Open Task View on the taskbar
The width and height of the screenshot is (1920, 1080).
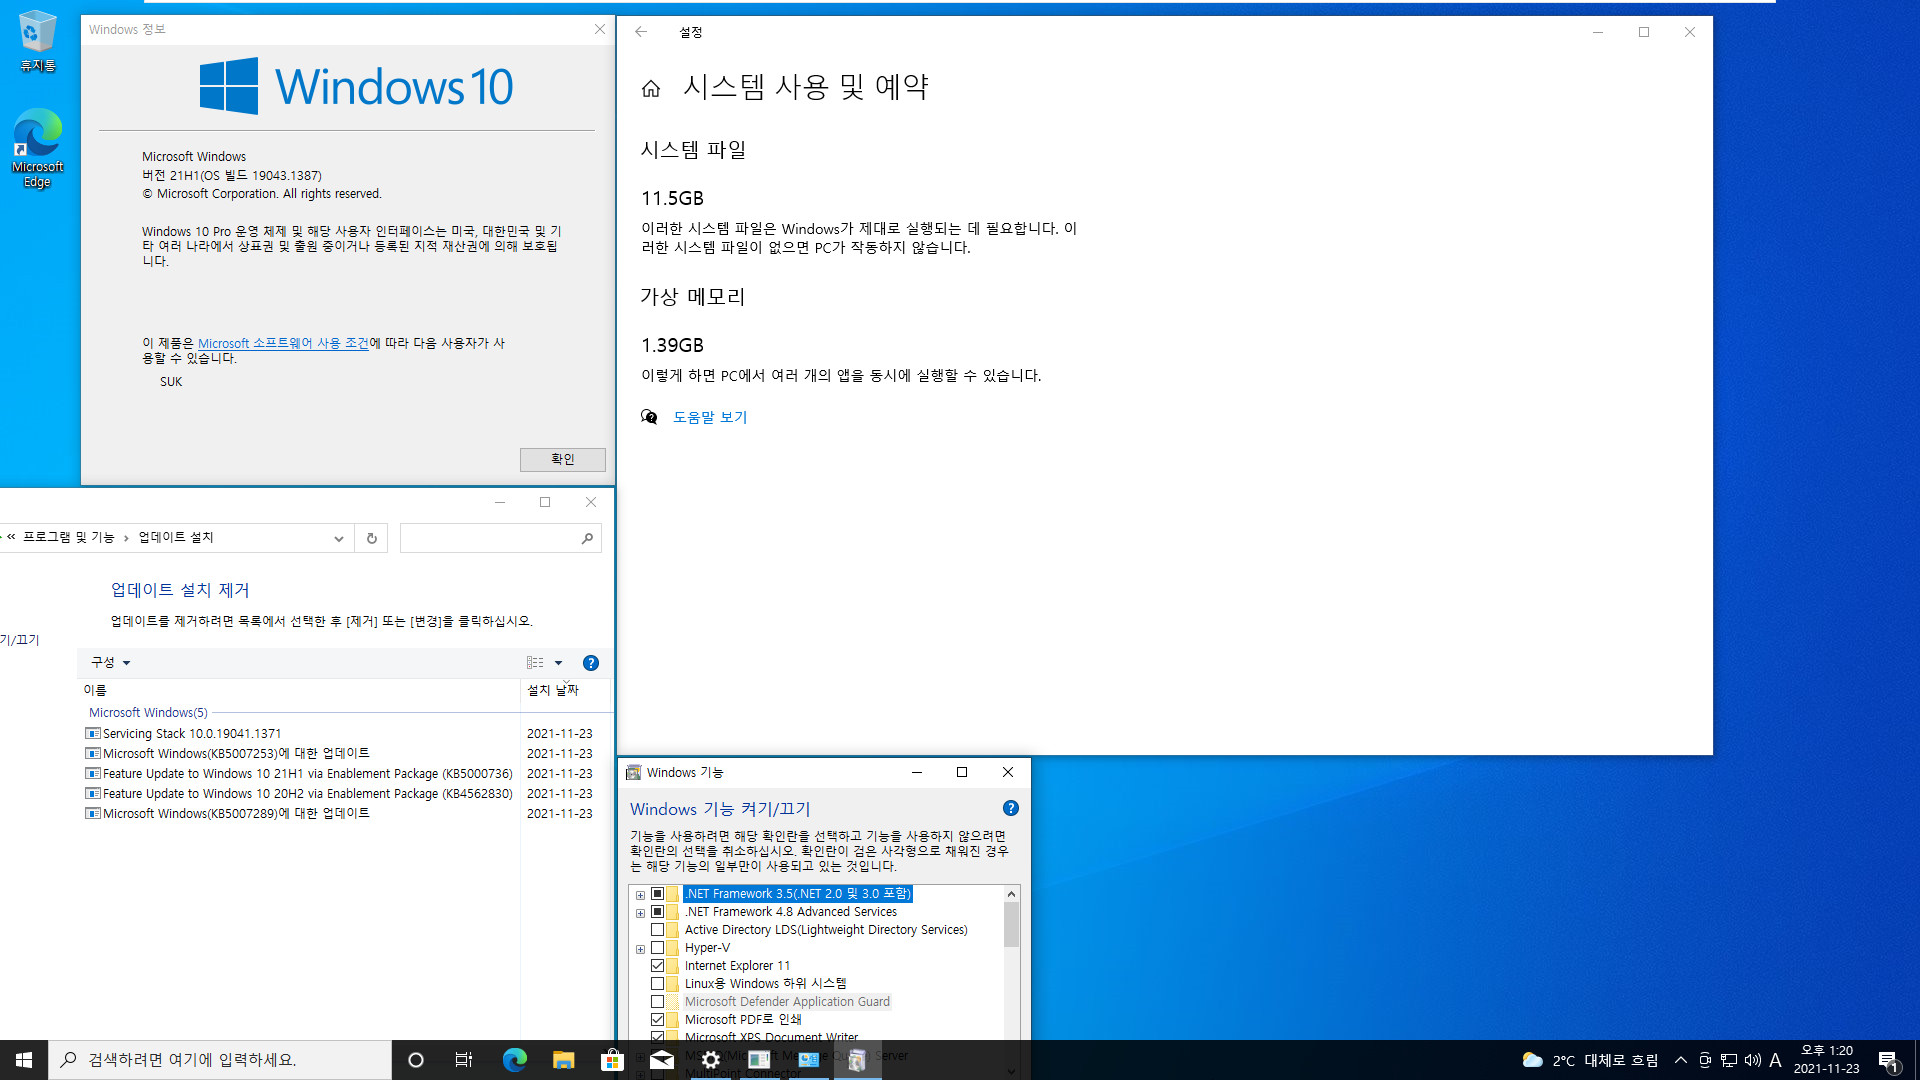coord(464,1060)
